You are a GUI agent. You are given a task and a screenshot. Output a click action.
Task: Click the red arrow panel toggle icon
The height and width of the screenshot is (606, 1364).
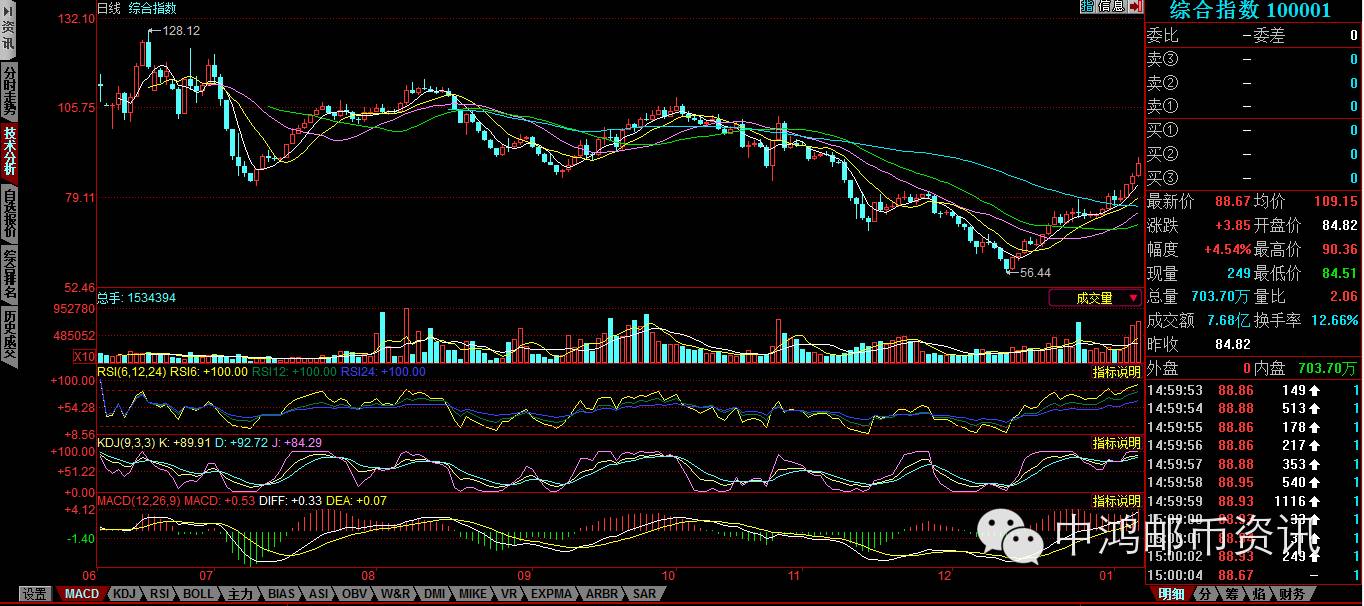pos(1135,6)
